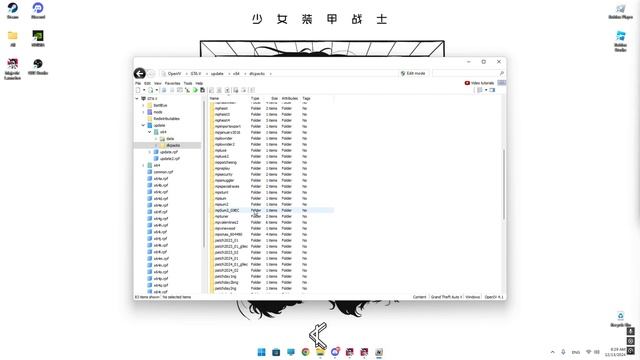Open the File menu

pos(138,83)
